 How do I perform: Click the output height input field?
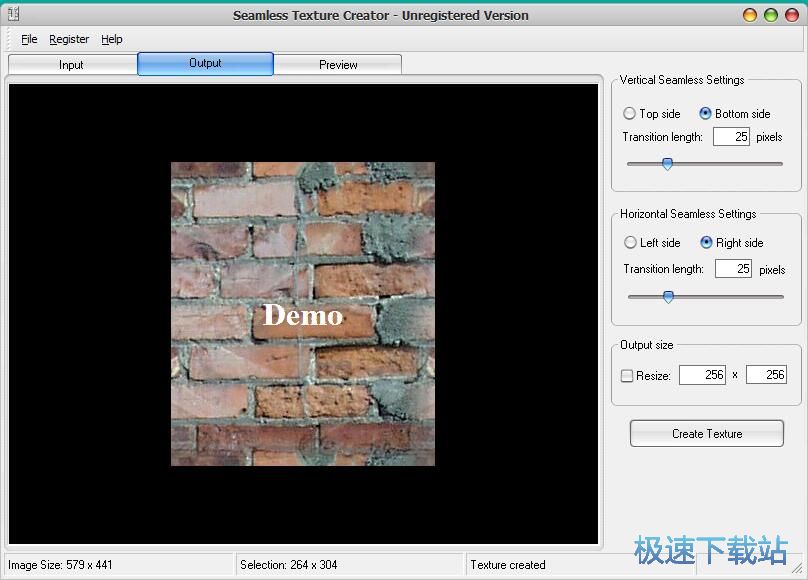pos(766,375)
